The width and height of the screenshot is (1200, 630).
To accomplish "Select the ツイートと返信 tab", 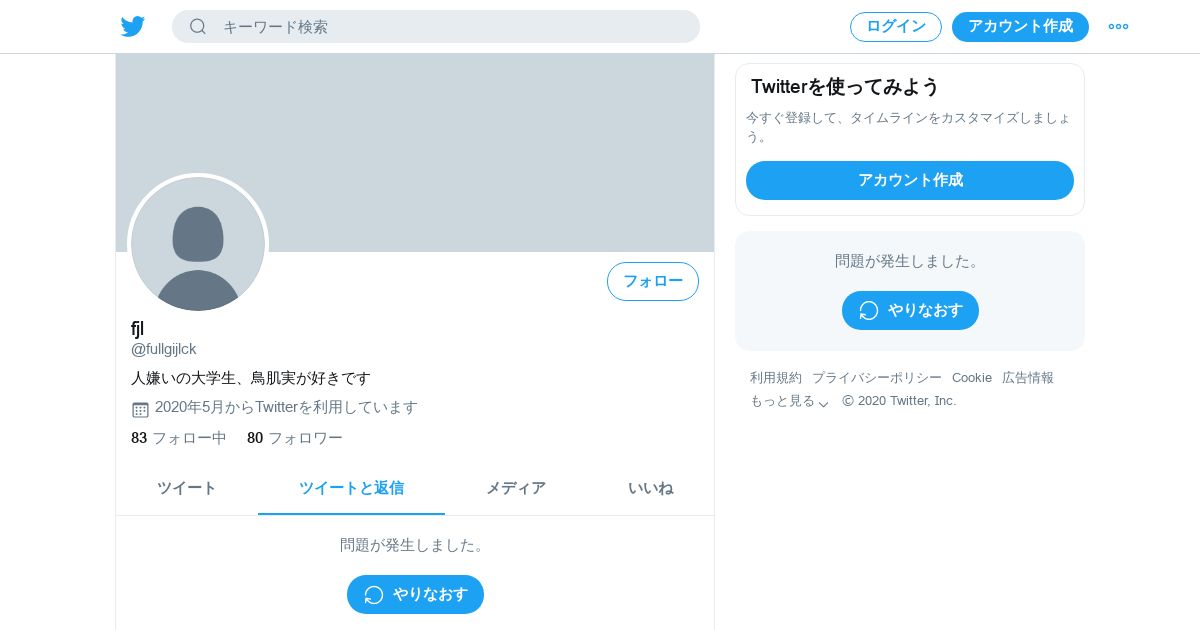I will coord(351,489).
